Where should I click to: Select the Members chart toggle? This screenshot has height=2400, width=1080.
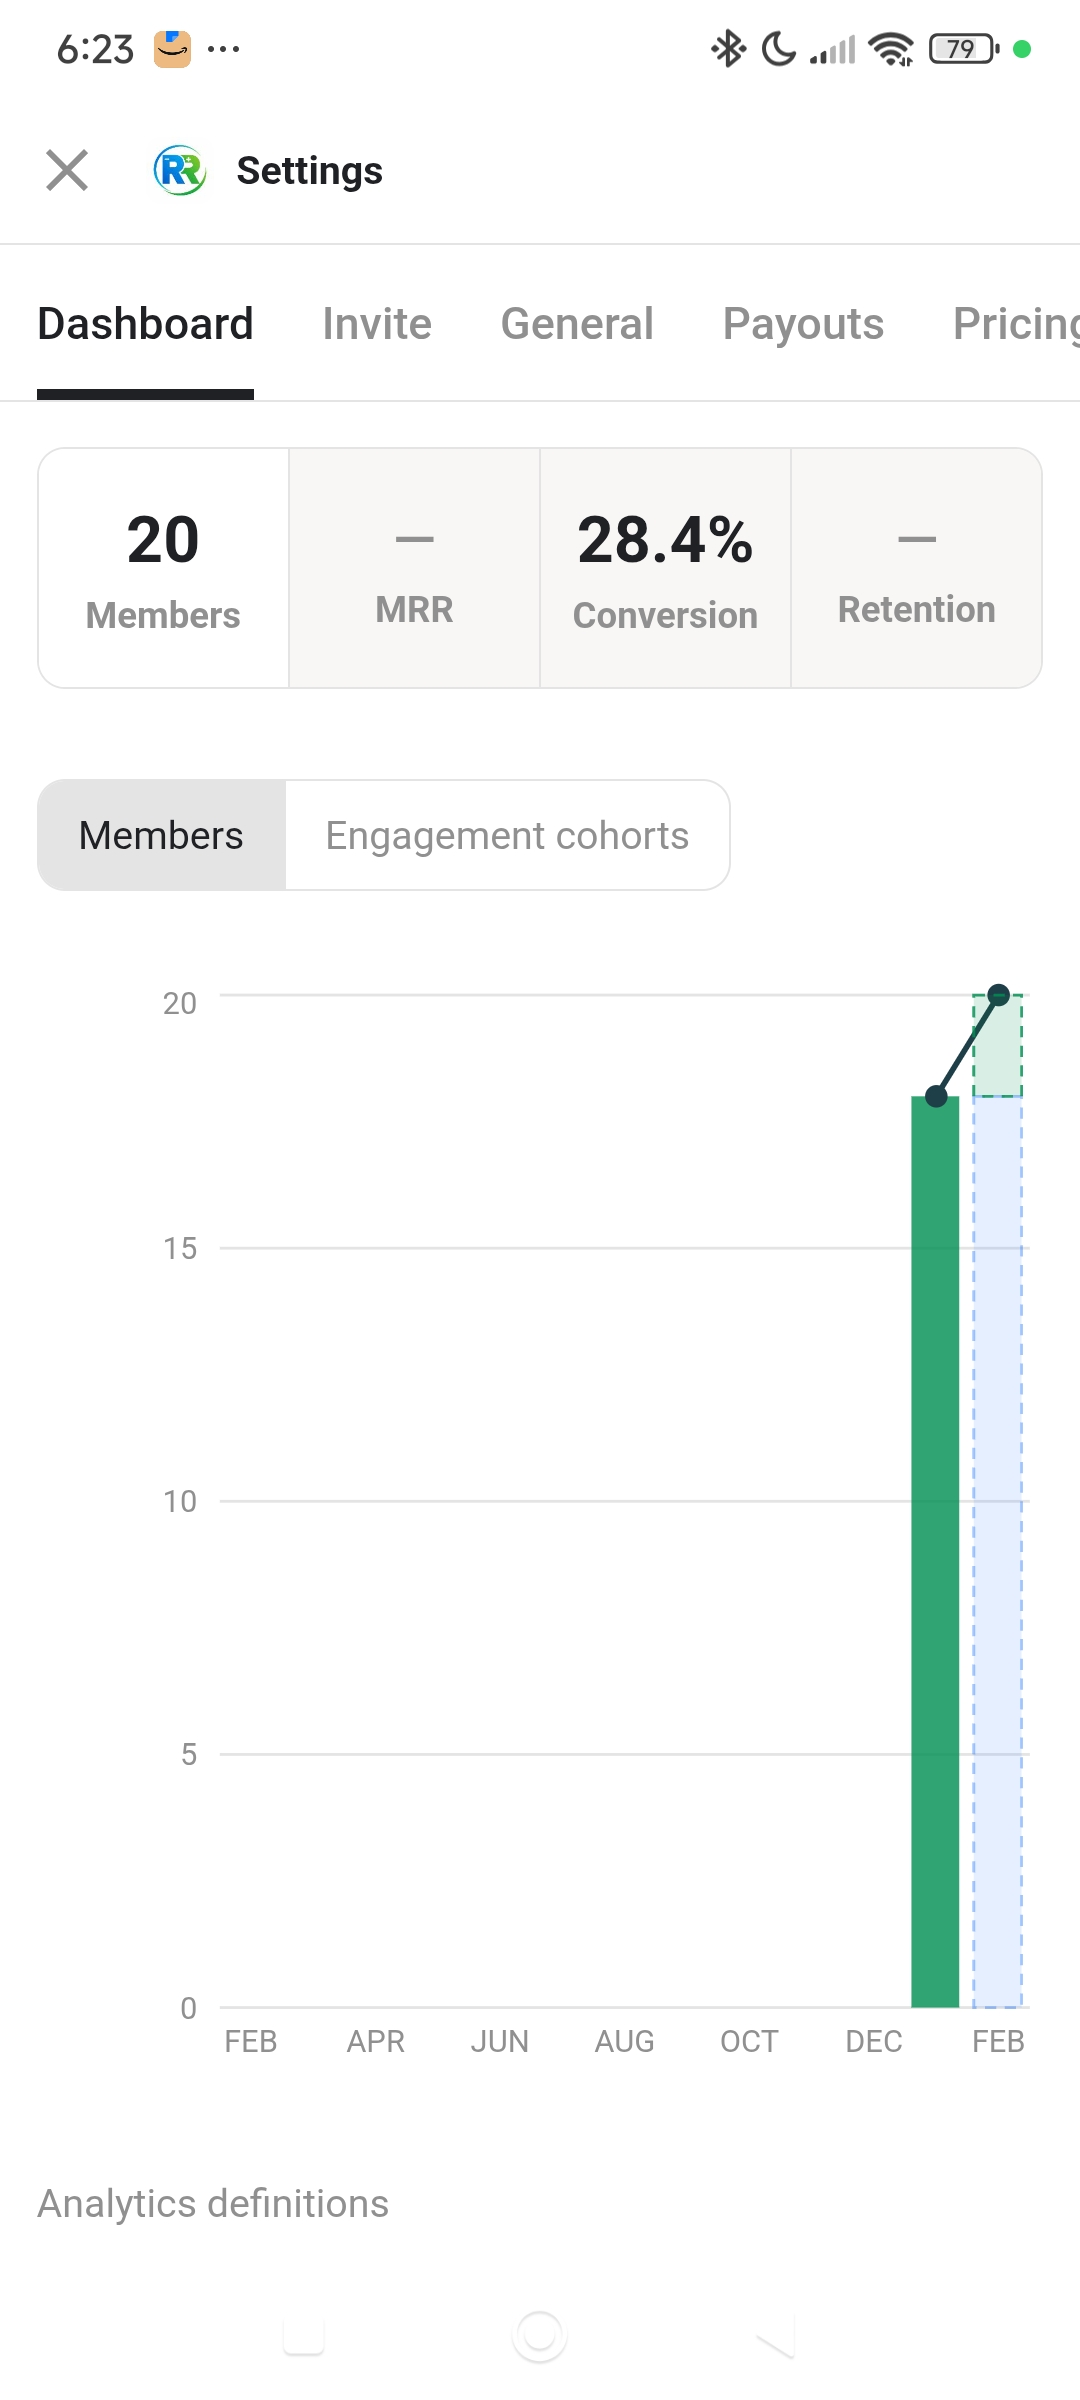pos(161,835)
